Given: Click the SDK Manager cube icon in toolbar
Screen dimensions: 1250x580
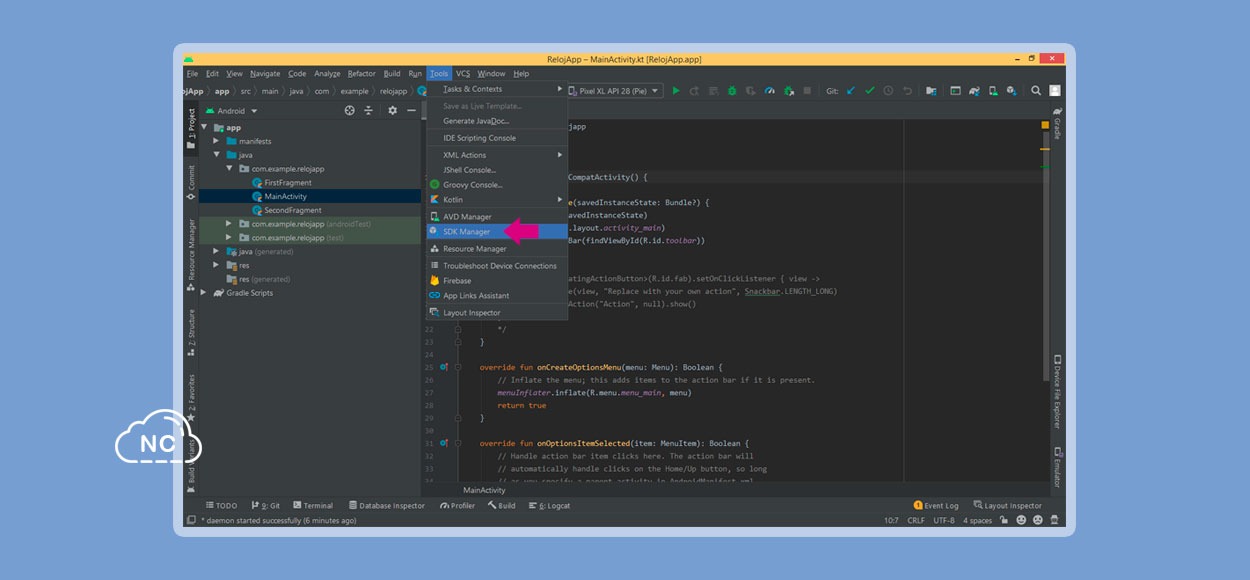Looking at the screenshot, I should pyautogui.click(x=1012, y=91).
